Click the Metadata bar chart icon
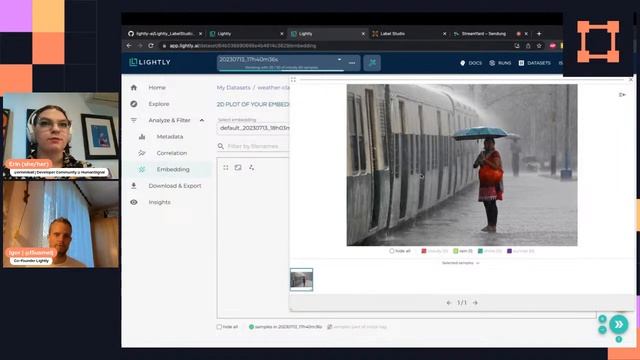 tap(142, 137)
